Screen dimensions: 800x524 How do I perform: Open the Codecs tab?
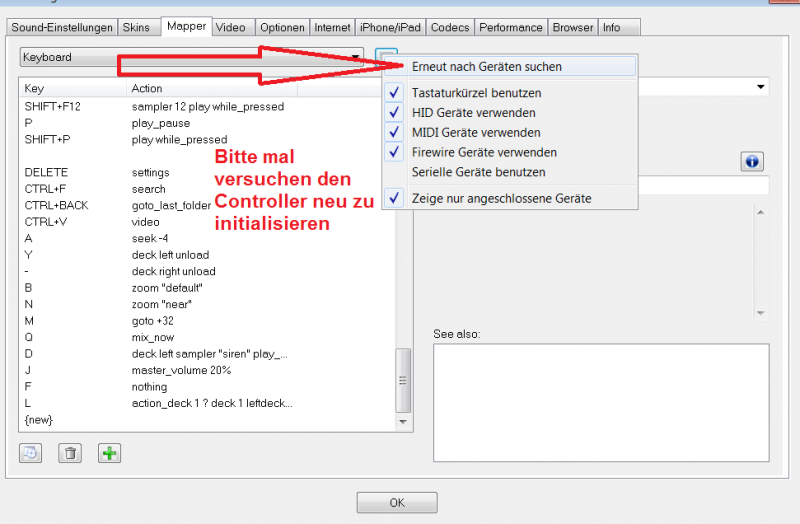tap(450, 28)
